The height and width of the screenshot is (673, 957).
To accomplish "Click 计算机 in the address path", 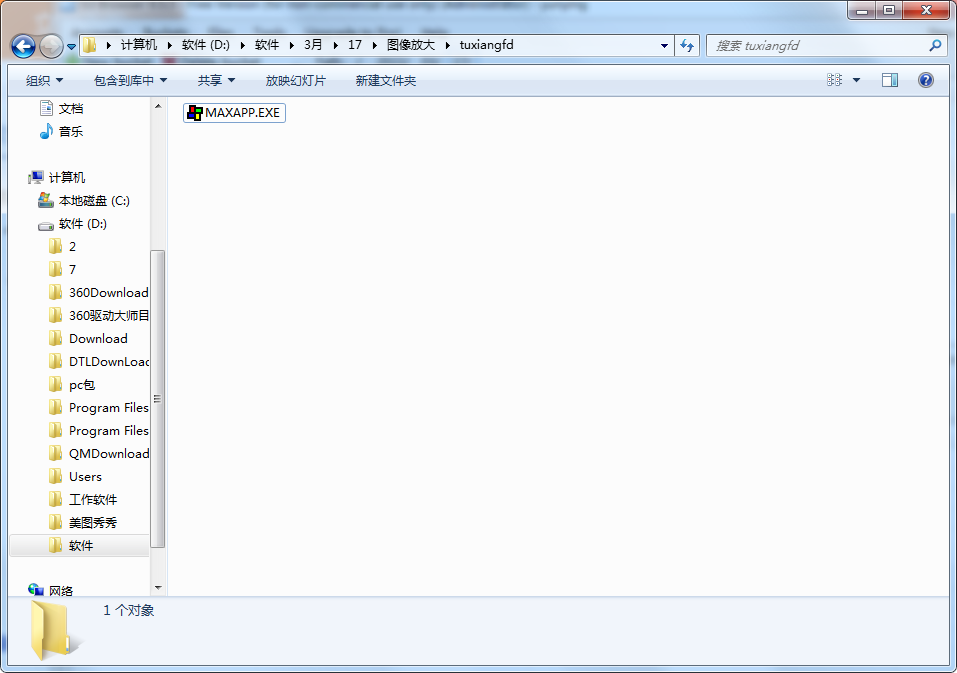I will 139,45.
